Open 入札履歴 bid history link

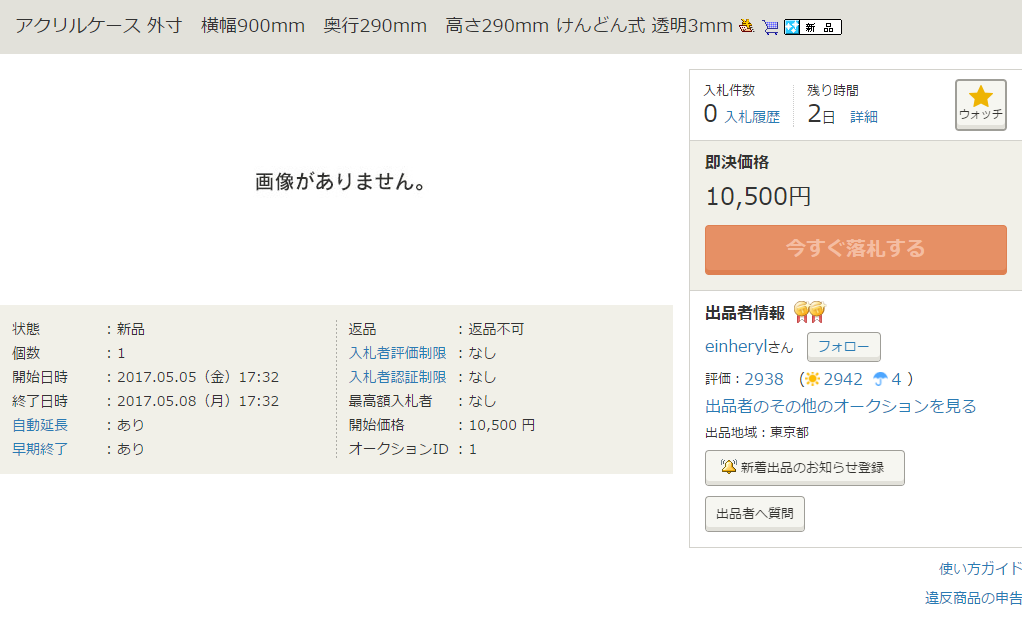pos(752,117)
